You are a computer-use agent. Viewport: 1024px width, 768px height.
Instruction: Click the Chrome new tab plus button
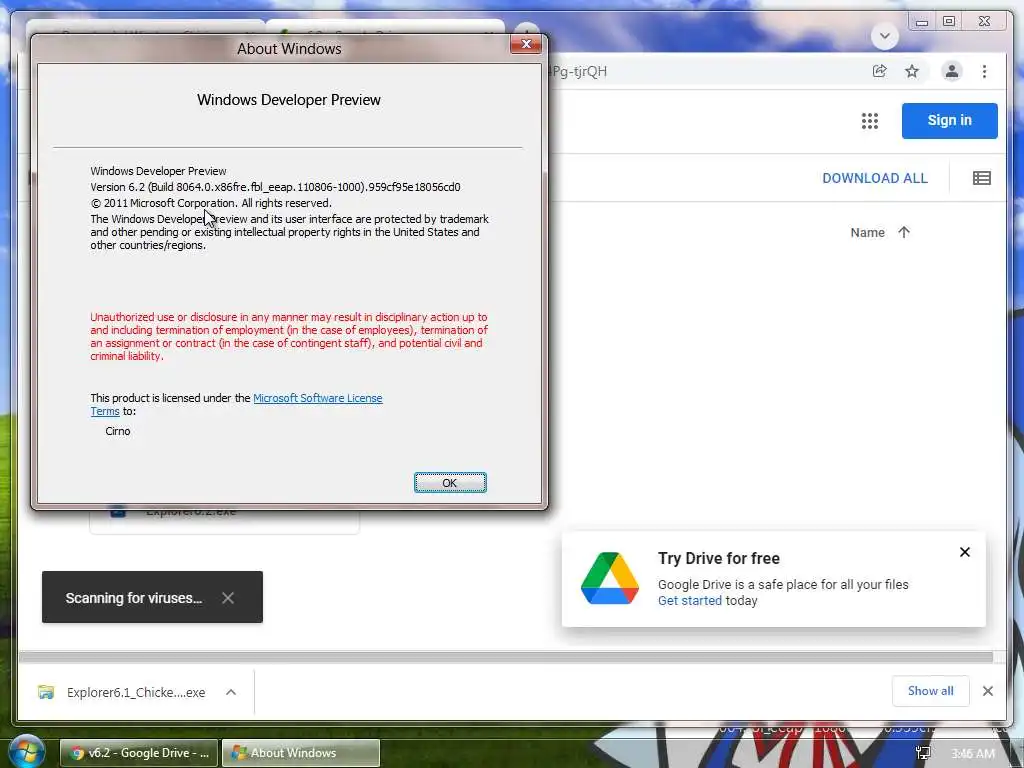coord(526,33)
